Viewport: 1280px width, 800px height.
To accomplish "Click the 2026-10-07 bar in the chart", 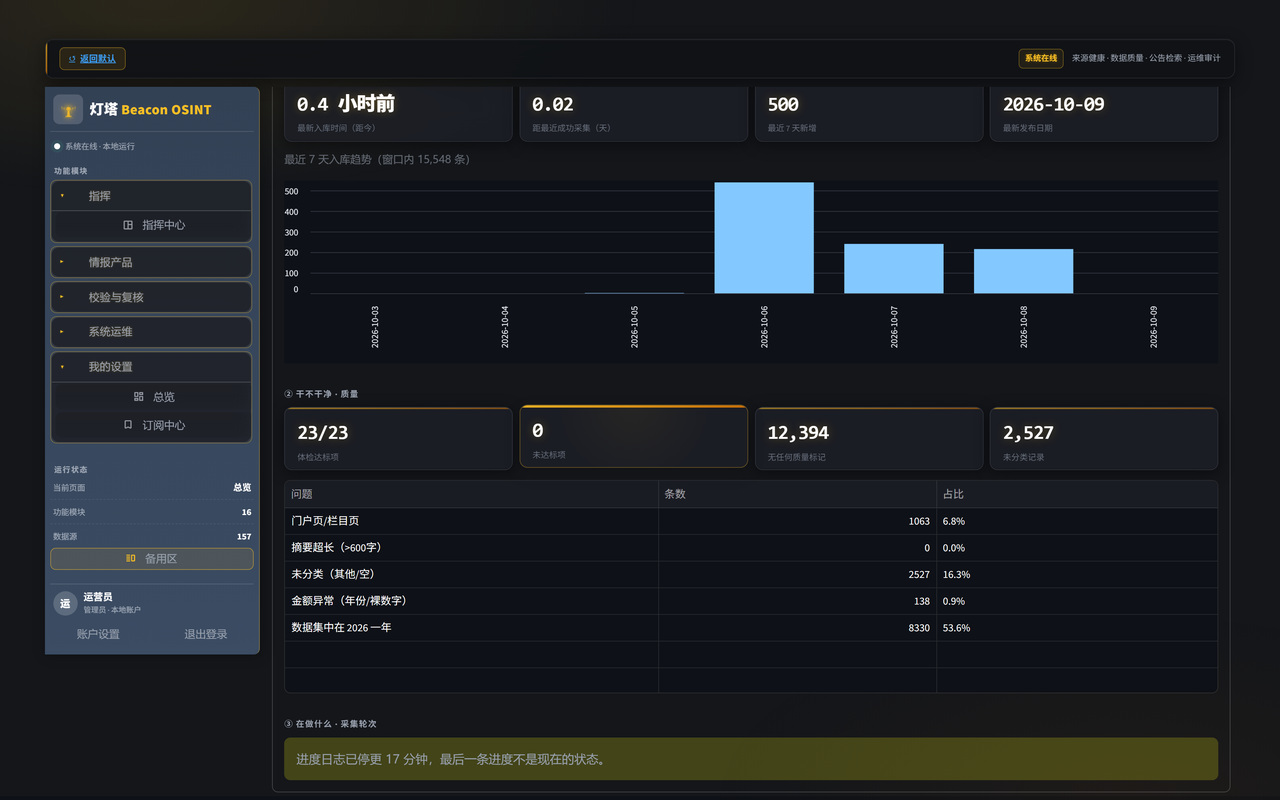I will point(894,269).
